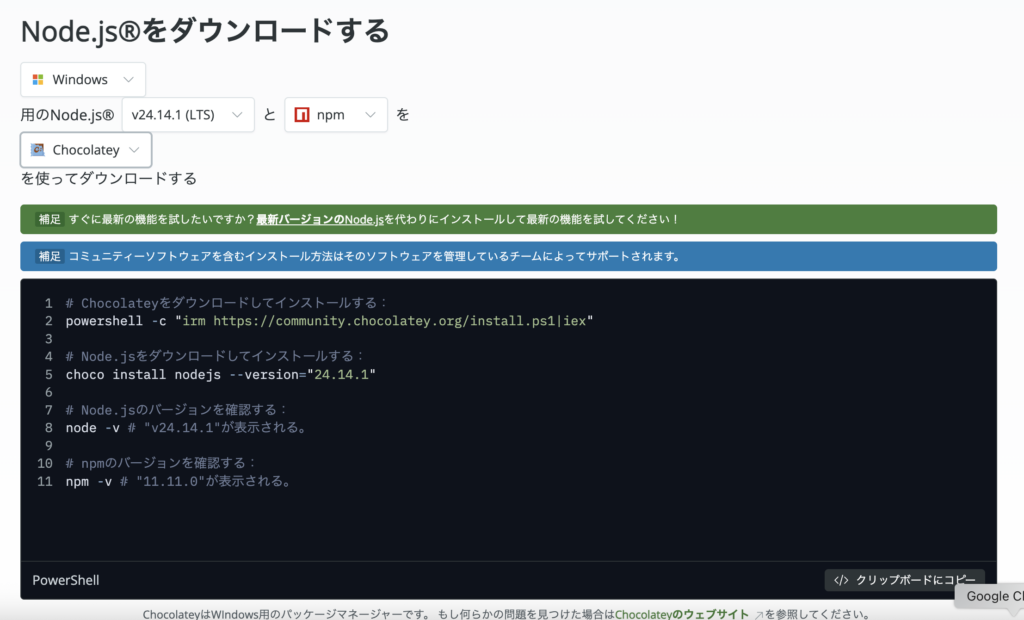Click the 補足 badge in the blue banner
Viewport: 1024px width, 620px height.
[x=49, y=256]
